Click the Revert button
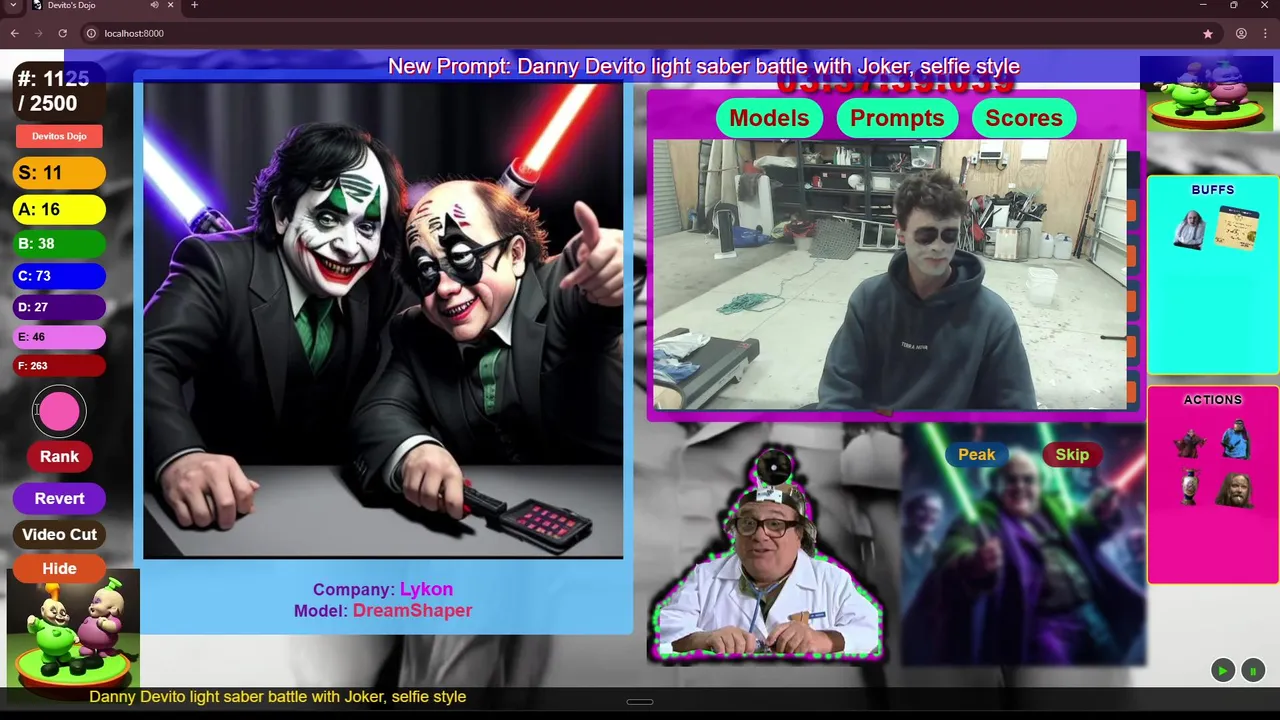This screenshot has height=720, width=1280. coord(59,498)
